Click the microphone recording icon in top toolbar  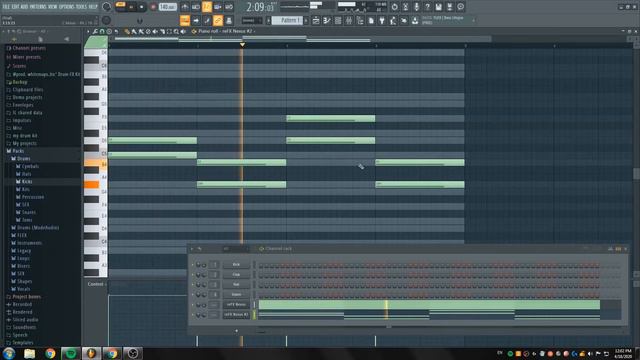pos(416,7)
